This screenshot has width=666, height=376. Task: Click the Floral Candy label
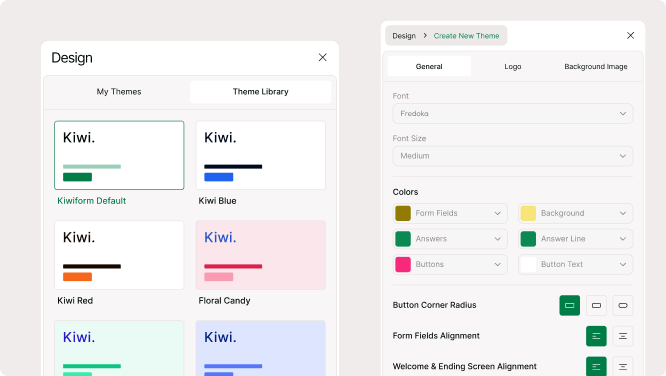[x=224, y=300]
